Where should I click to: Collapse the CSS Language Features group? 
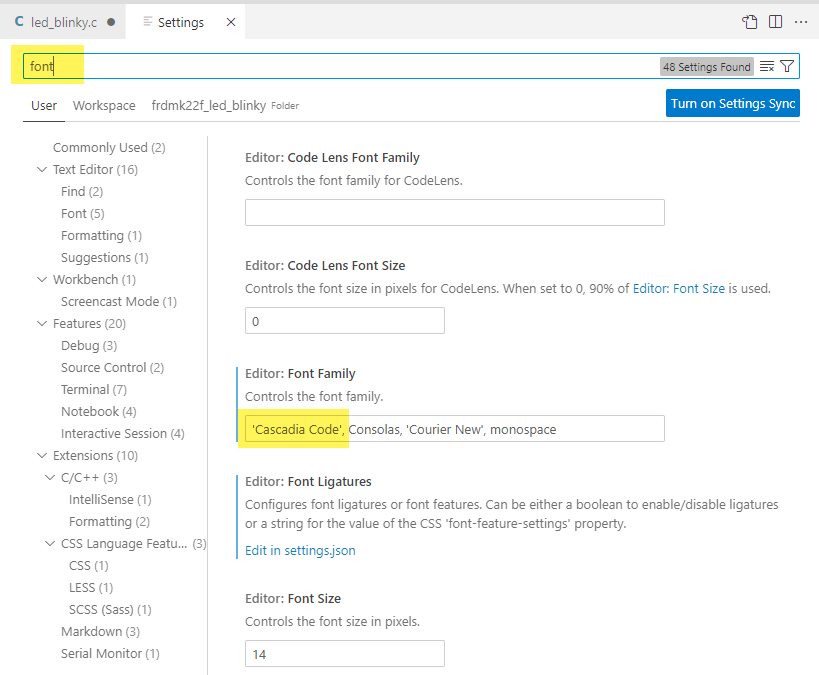(x=50, y=544)
